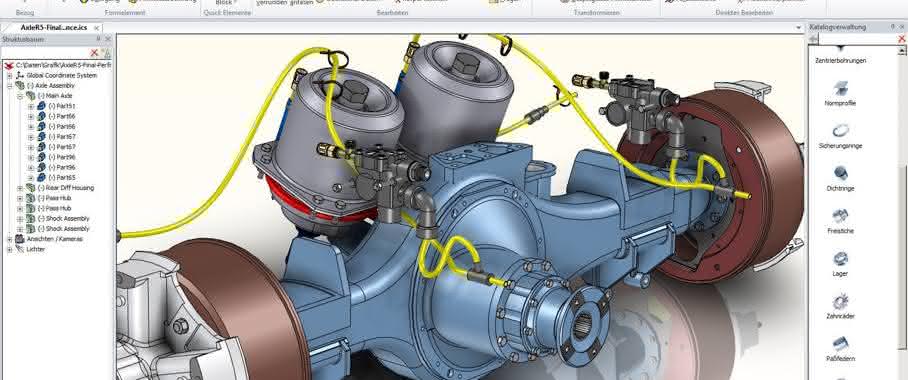The height and width of the screenshot is (380, 908).
Task: Click the Strukturbaum search field
Action: click(x=45, y=53)
